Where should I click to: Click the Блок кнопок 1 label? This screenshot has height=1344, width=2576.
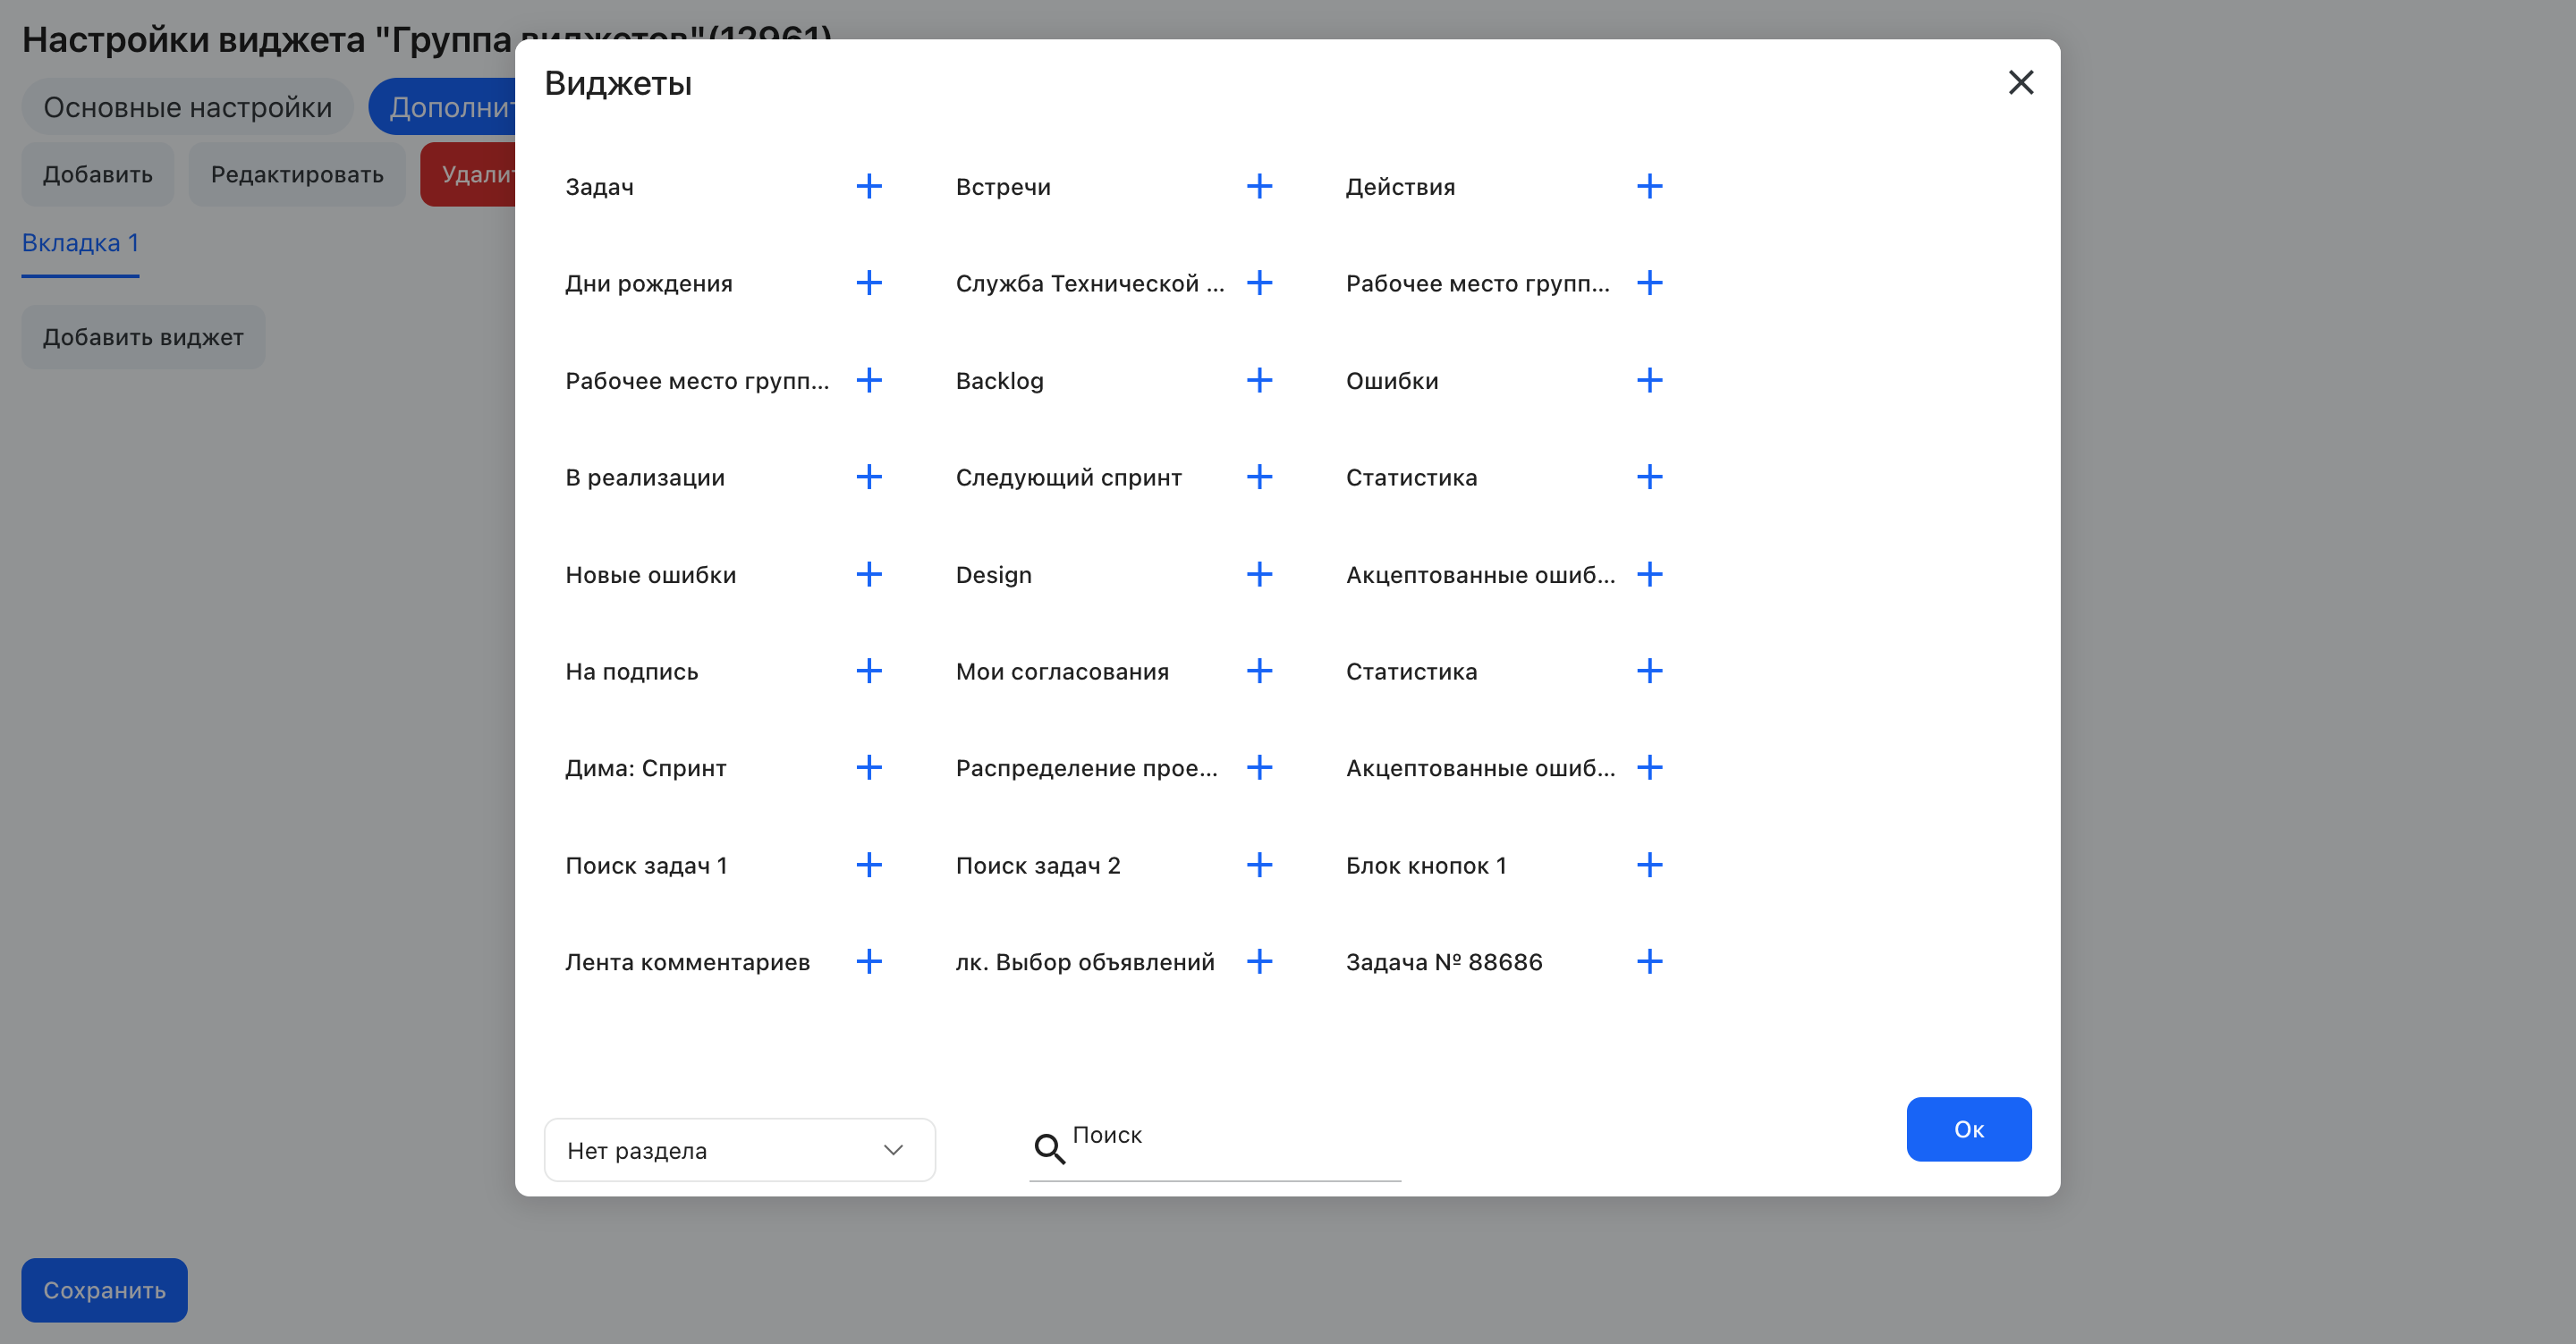[x=1426, y=866]
